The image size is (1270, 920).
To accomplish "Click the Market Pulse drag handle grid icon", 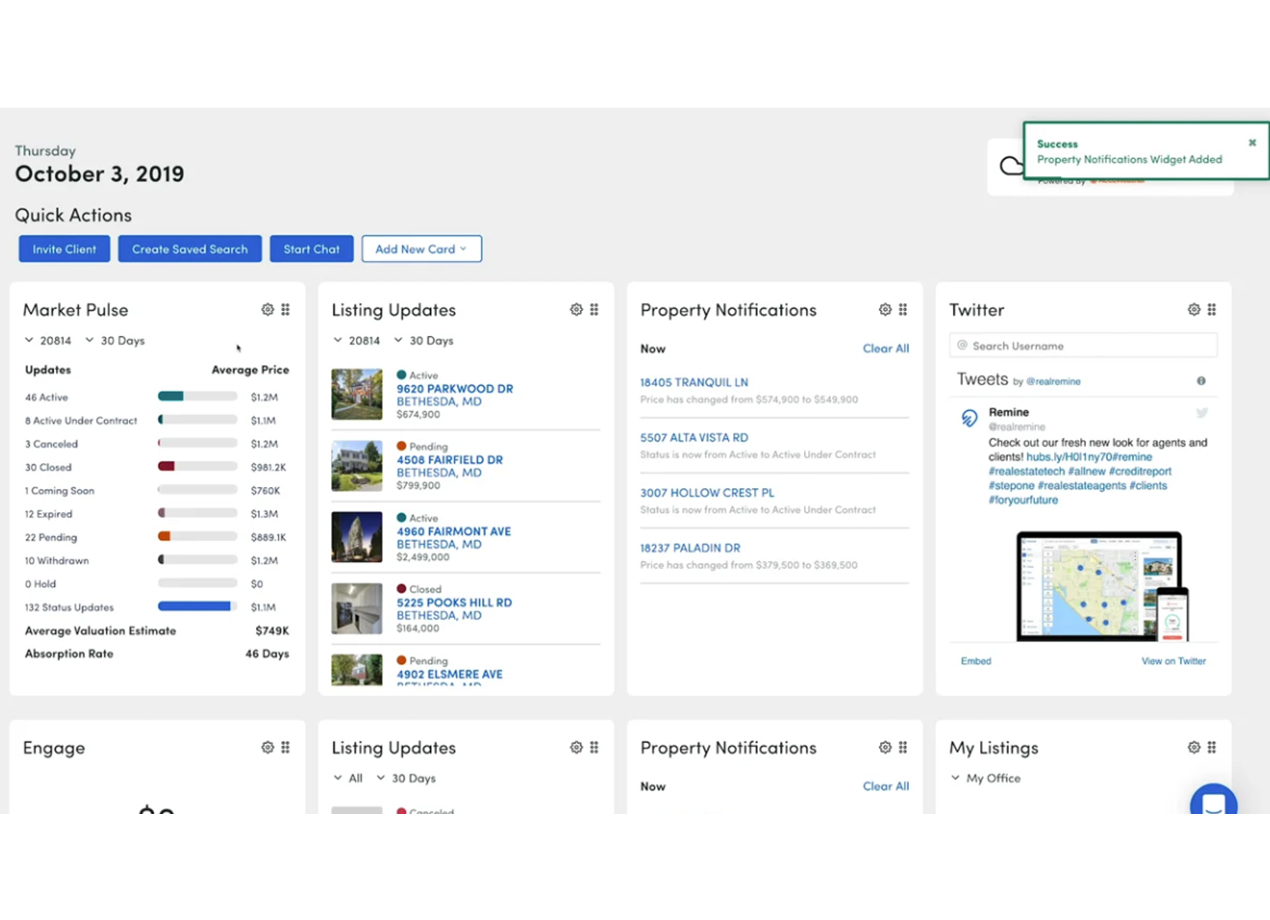I will (286, 310).
